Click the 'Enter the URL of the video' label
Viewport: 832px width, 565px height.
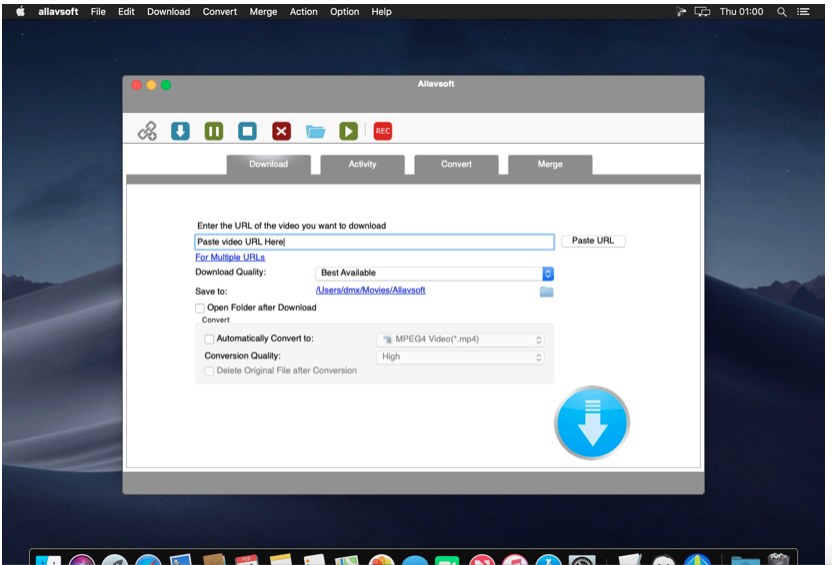(x=291, y=225)
